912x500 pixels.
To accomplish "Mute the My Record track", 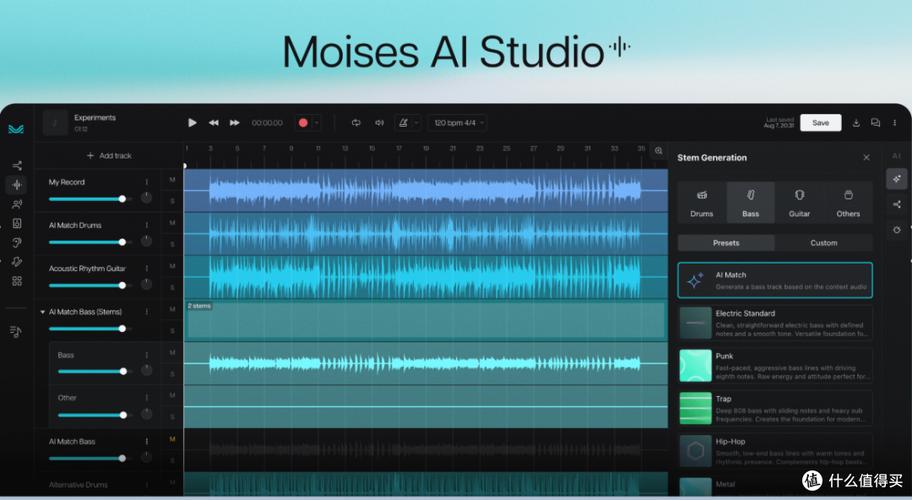I will tap(172, 180).
